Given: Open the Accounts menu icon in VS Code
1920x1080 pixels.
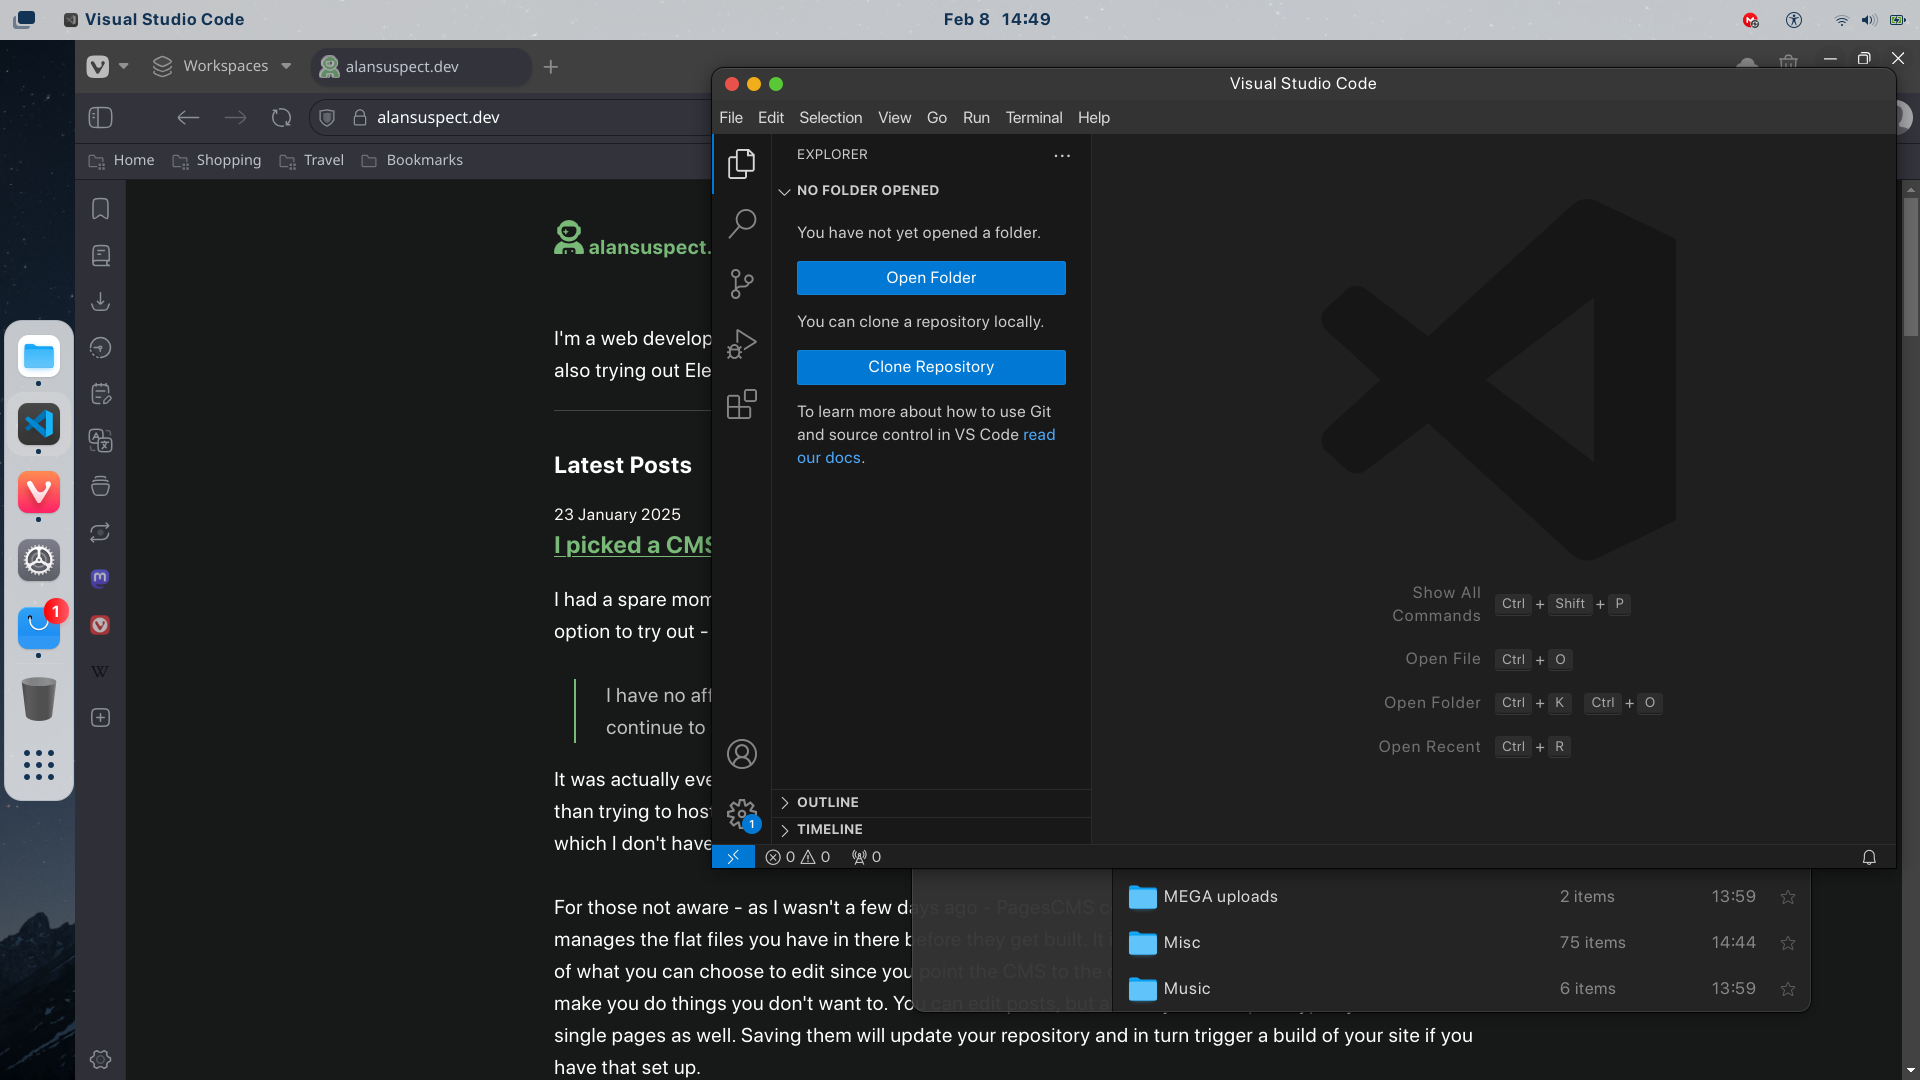Looking at the screenshot, I should coord(741,754).
